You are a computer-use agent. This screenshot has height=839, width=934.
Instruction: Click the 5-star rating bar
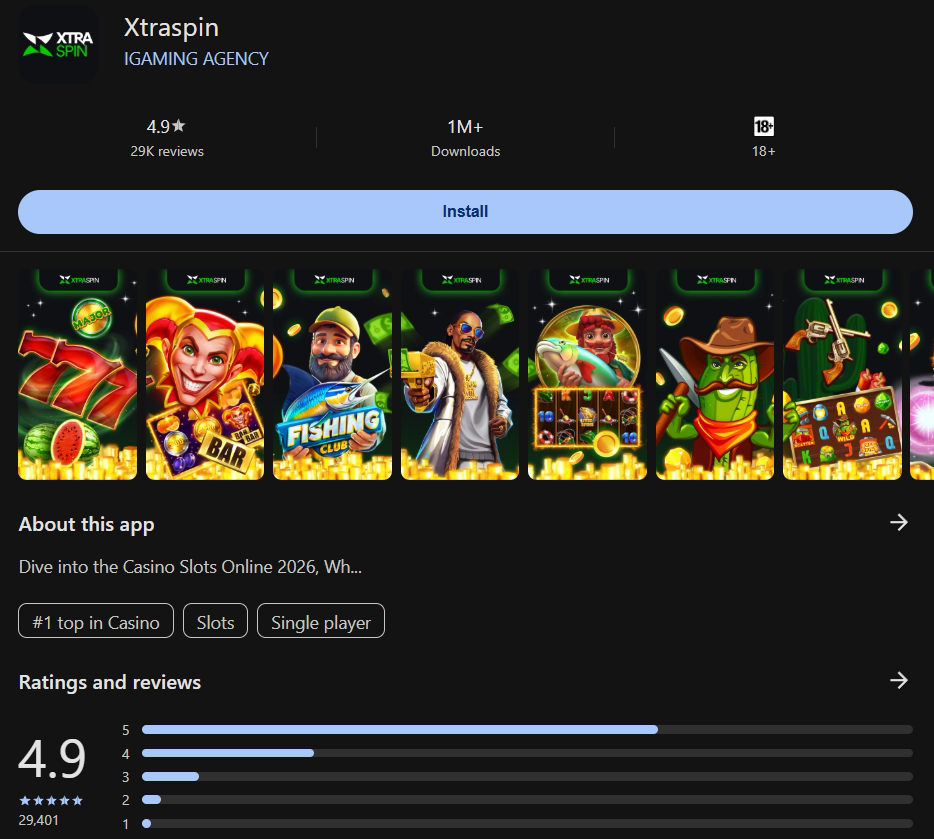527,729
